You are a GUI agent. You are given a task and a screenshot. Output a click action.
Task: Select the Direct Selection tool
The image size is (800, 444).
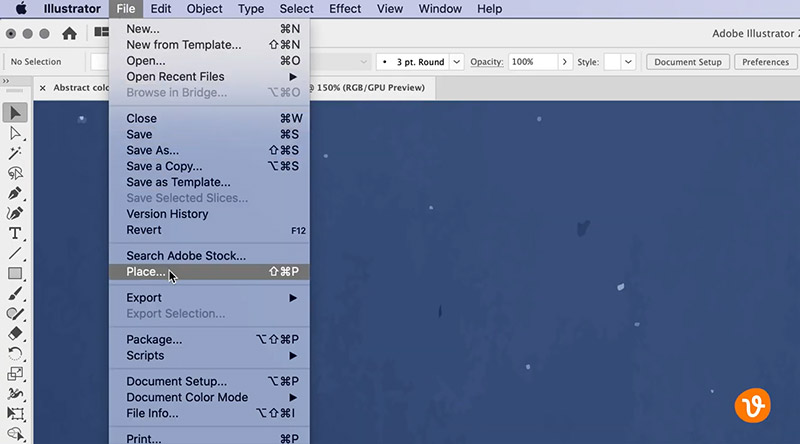(15, 133)
